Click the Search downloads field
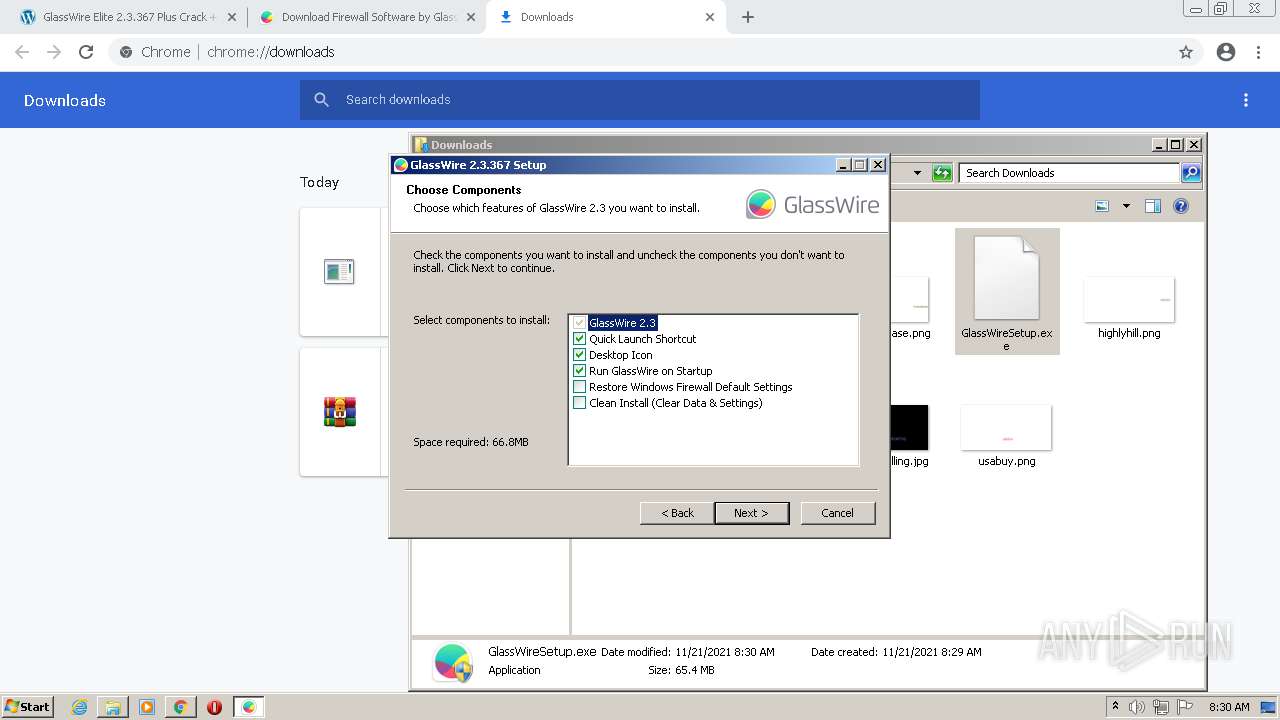This screenshot has width=1280, height=720. [640, 100]
